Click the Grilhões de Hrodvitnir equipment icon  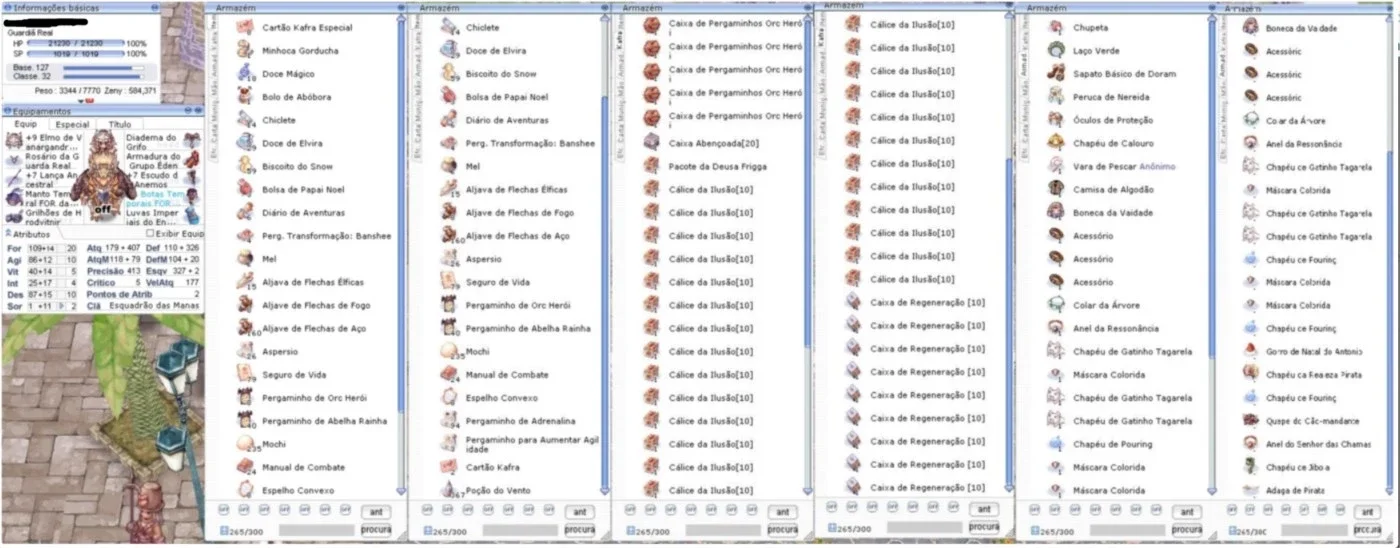pyautogui.click(x=13, y=217)
